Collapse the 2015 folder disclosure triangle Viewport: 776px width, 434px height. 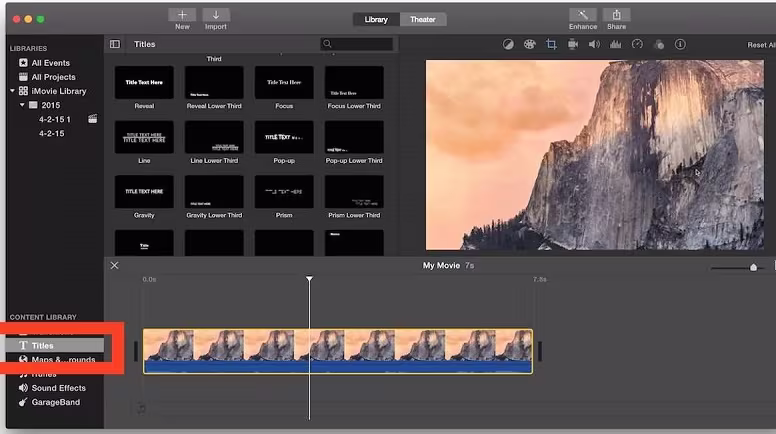click(x=22, y=105)
